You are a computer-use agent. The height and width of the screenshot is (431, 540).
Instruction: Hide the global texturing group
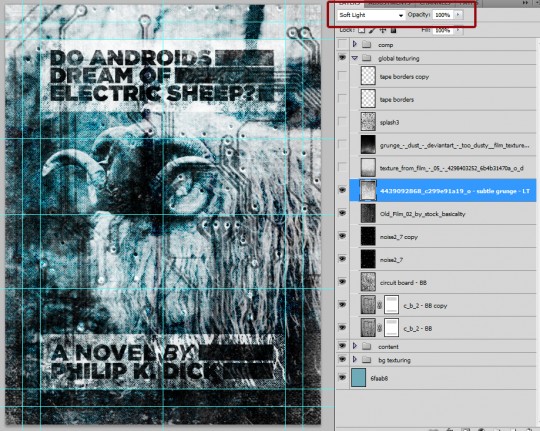342,58
